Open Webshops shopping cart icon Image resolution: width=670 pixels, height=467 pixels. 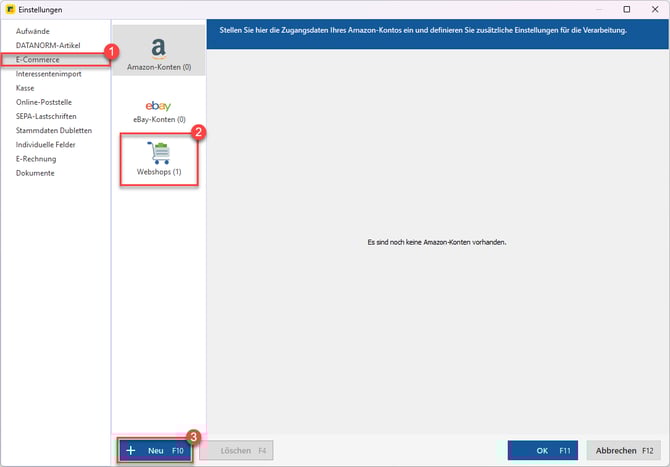click(x=158, y=153)
